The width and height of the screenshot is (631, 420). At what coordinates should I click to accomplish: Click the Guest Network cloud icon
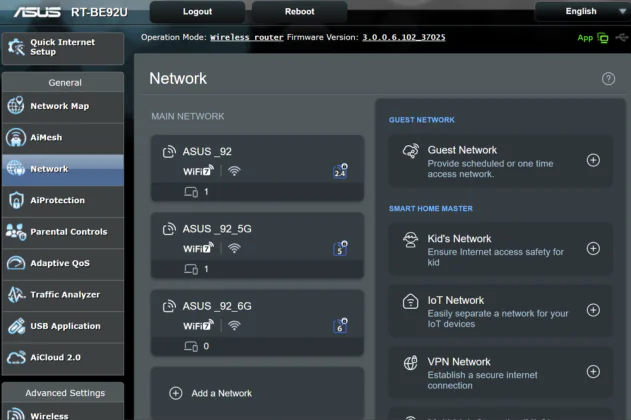point(410,151)
